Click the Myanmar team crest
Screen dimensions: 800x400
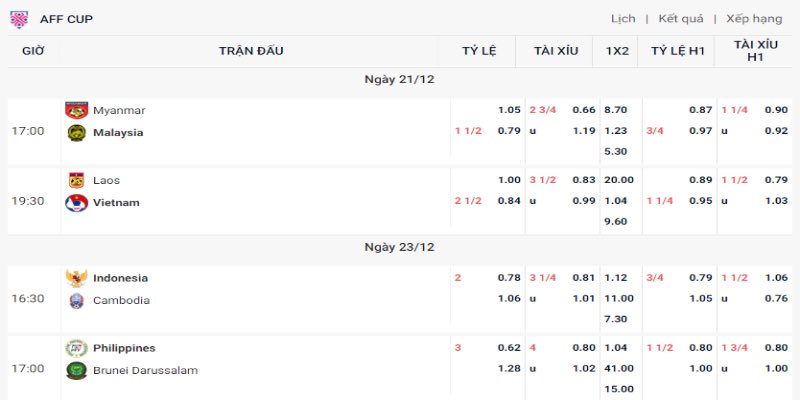pyautogui.click(x=76, y=110)
